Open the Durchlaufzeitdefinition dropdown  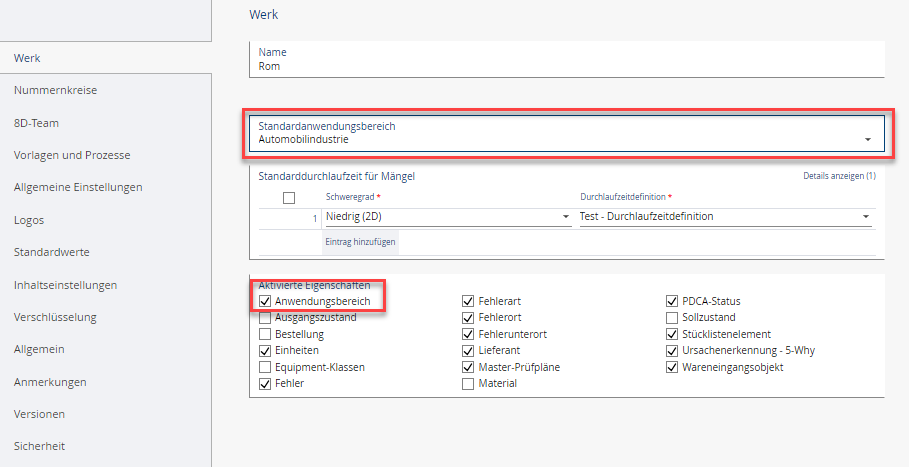click(725, 216)
